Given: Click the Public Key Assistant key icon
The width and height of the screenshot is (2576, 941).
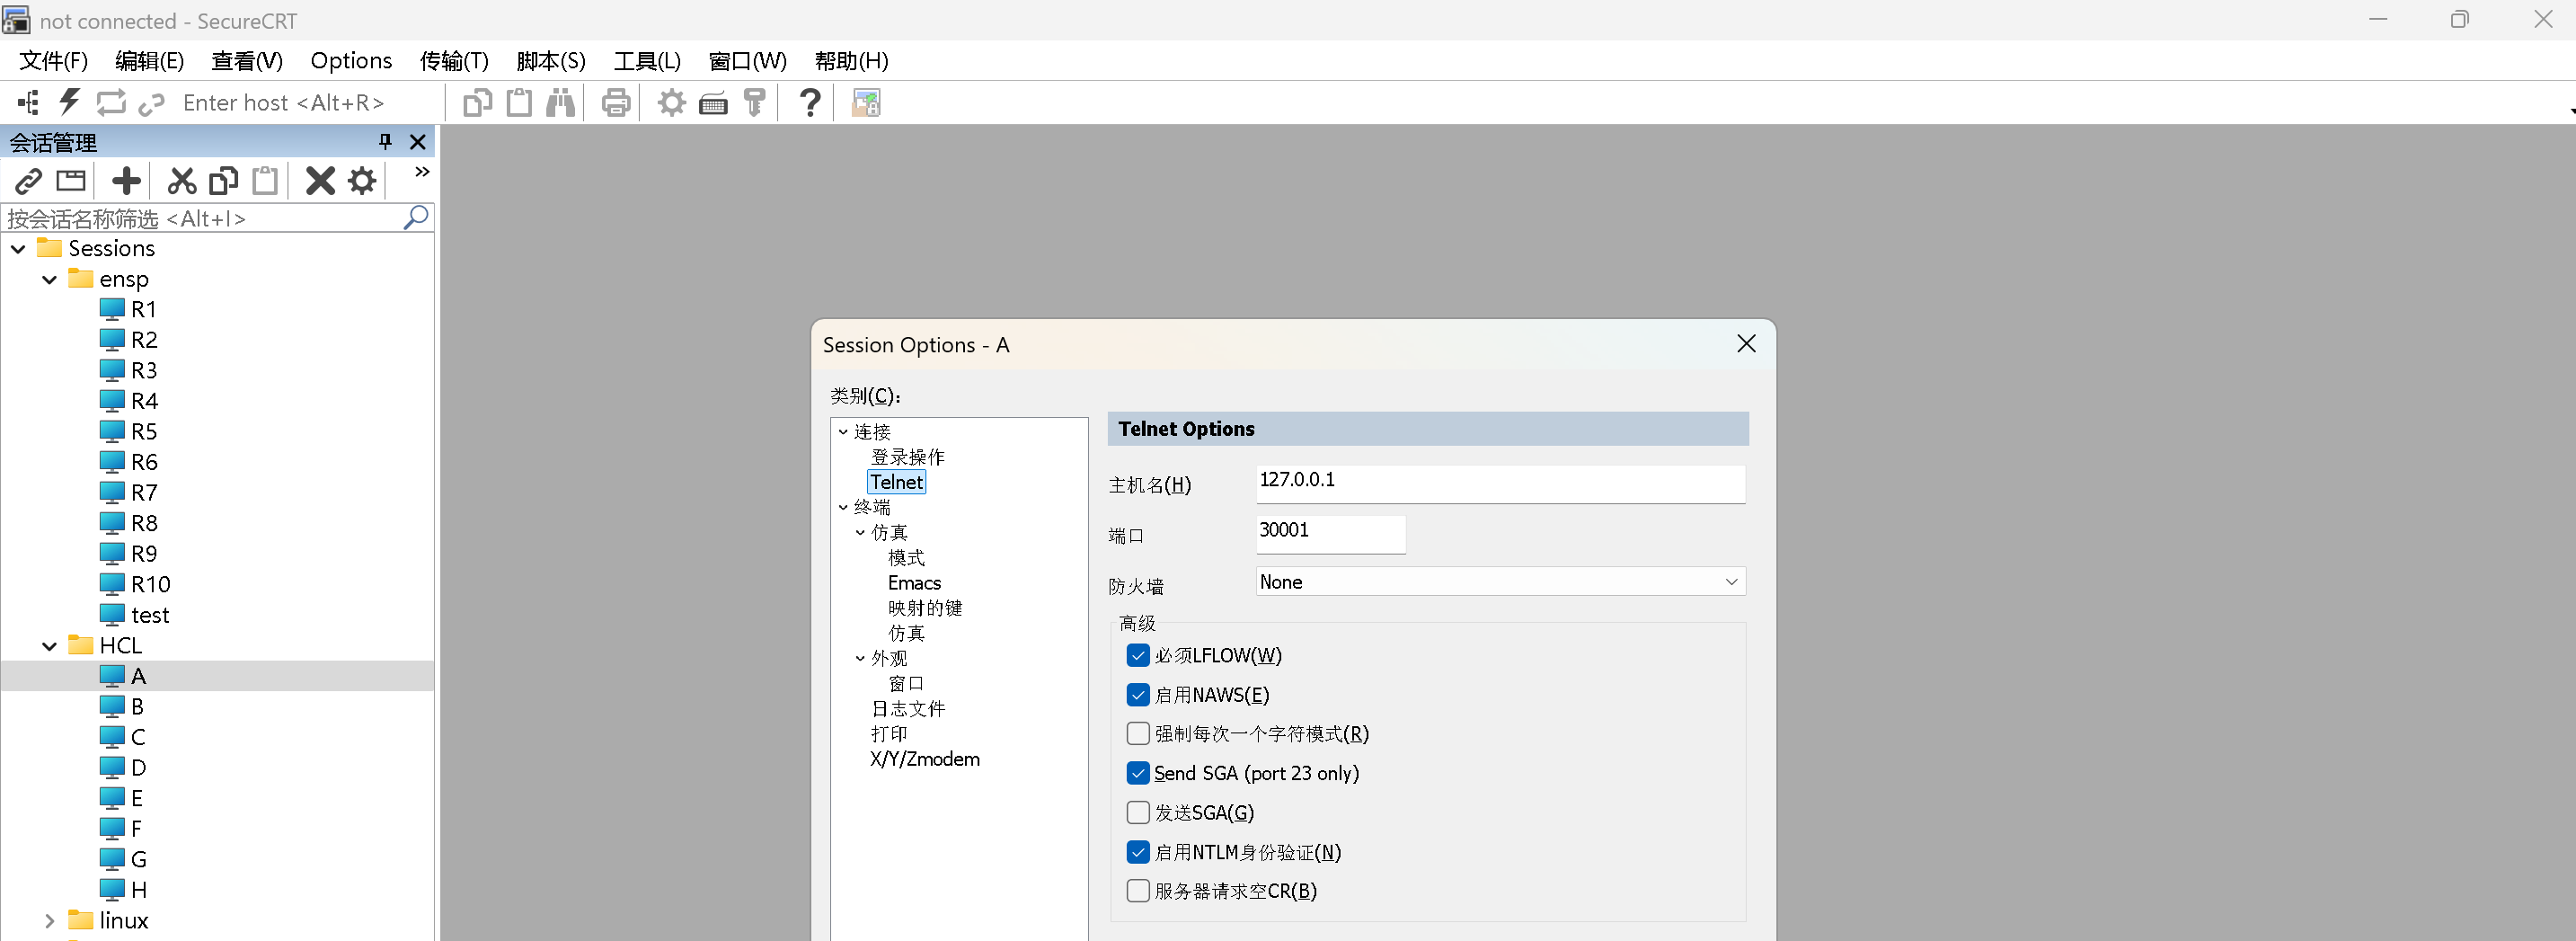Looking at the screenshot, I should pos(755,102).
